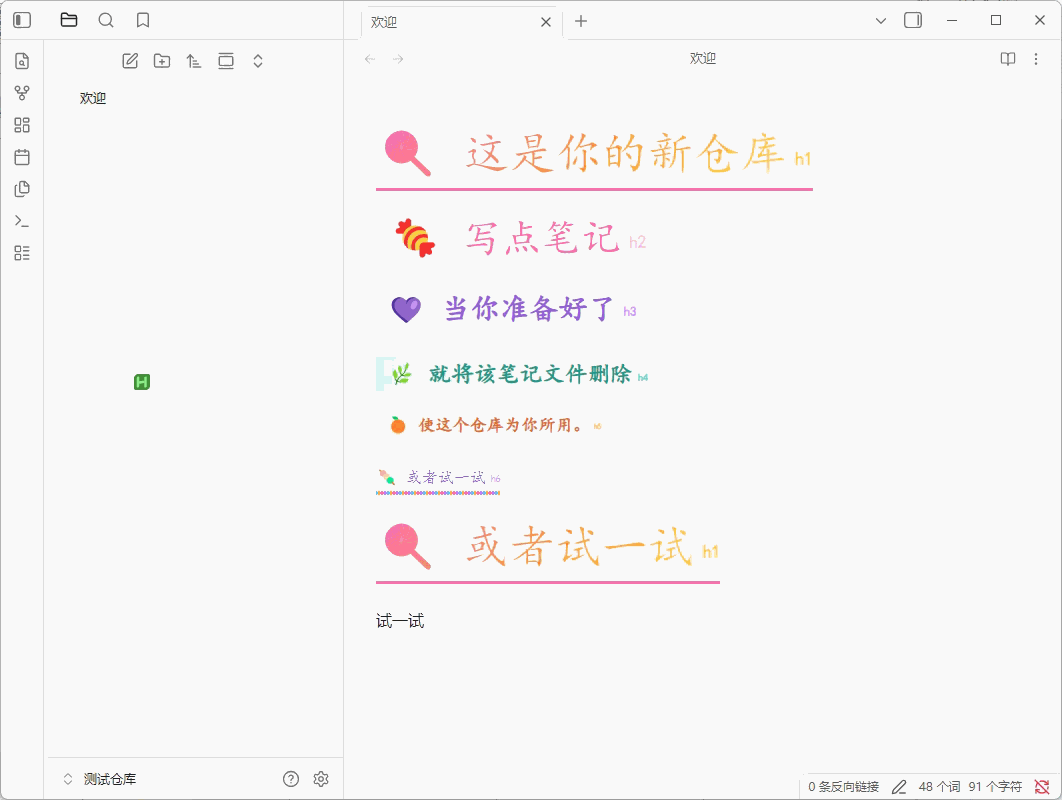Toggle the left sidebar panel
The width and height of the screenshot is (1062, 800).
[22, 20]
